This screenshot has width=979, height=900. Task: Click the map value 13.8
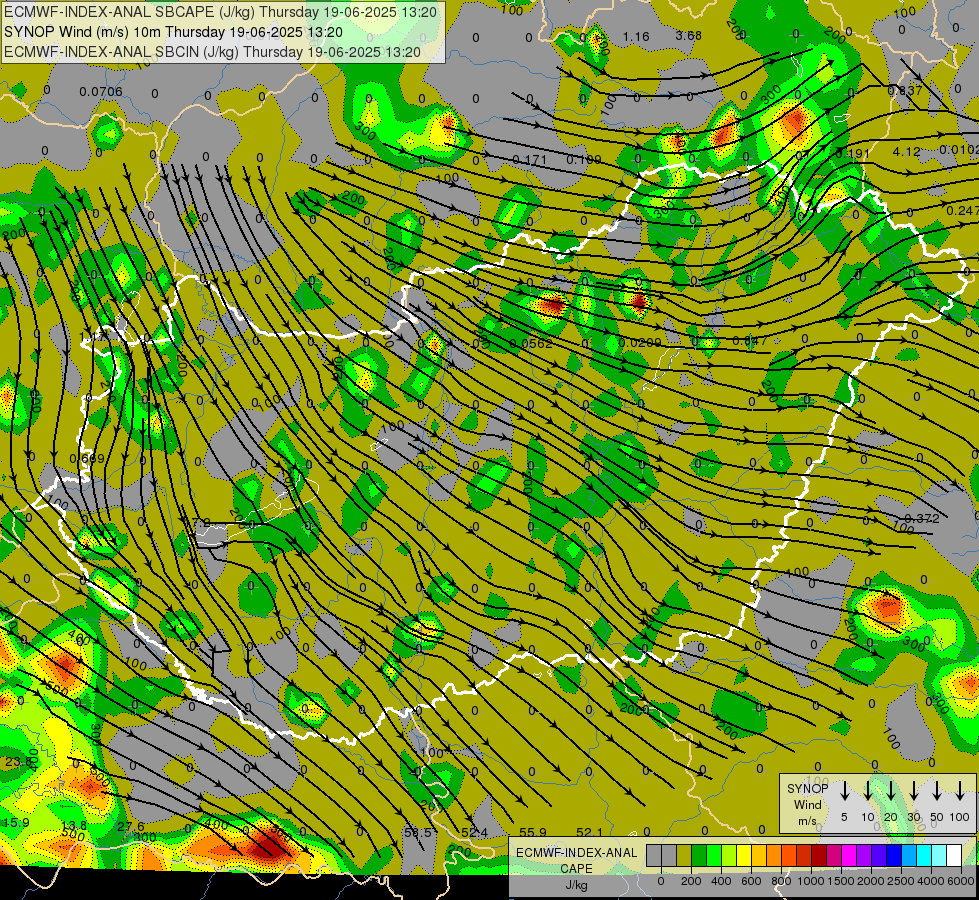coord(74,826)
